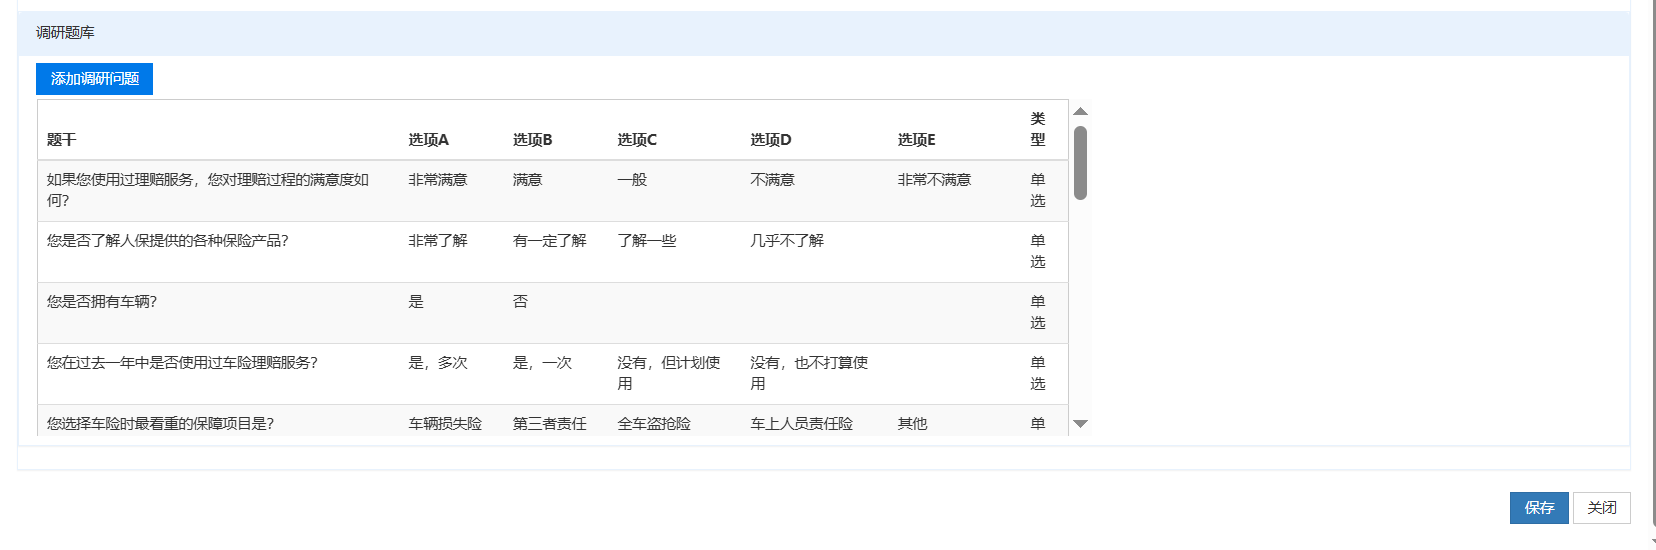Click the 是，一次 cell
The image size is (1656, 550).
pyautogui.click(x=542, y=363)
